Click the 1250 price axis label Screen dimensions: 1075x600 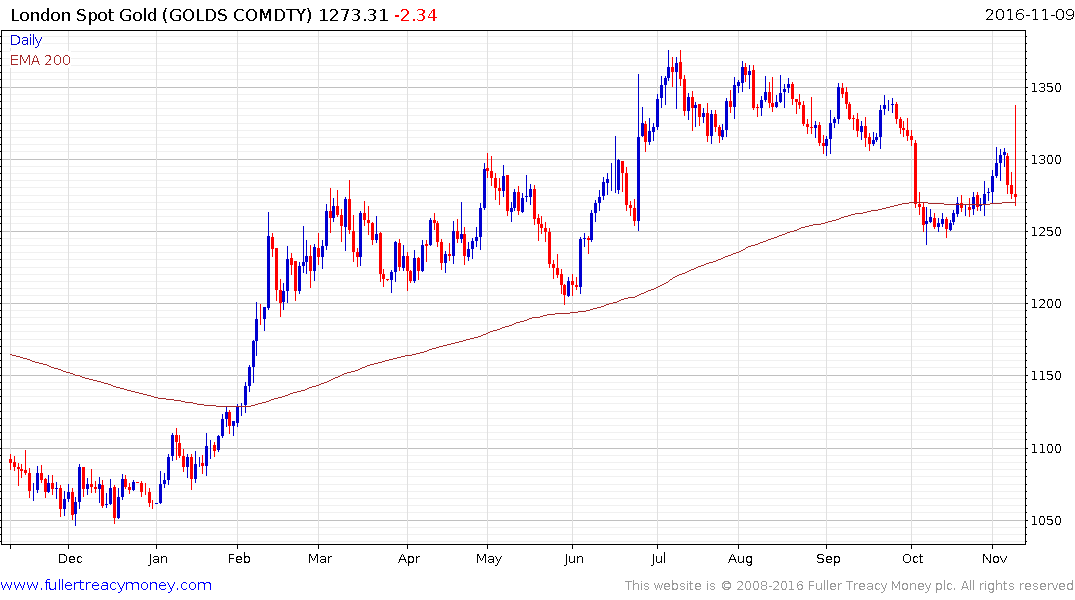click(1046, 232)
